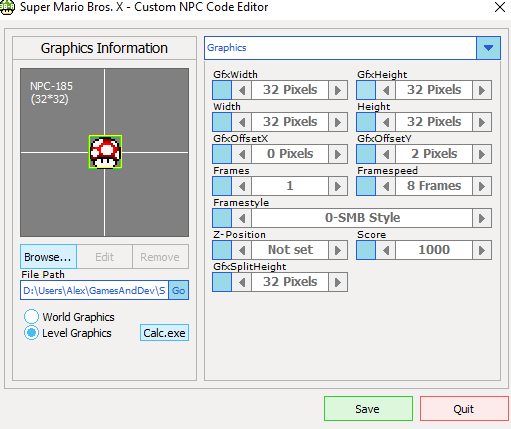Decrease Frames count with left arrow

tap(242, 186)
